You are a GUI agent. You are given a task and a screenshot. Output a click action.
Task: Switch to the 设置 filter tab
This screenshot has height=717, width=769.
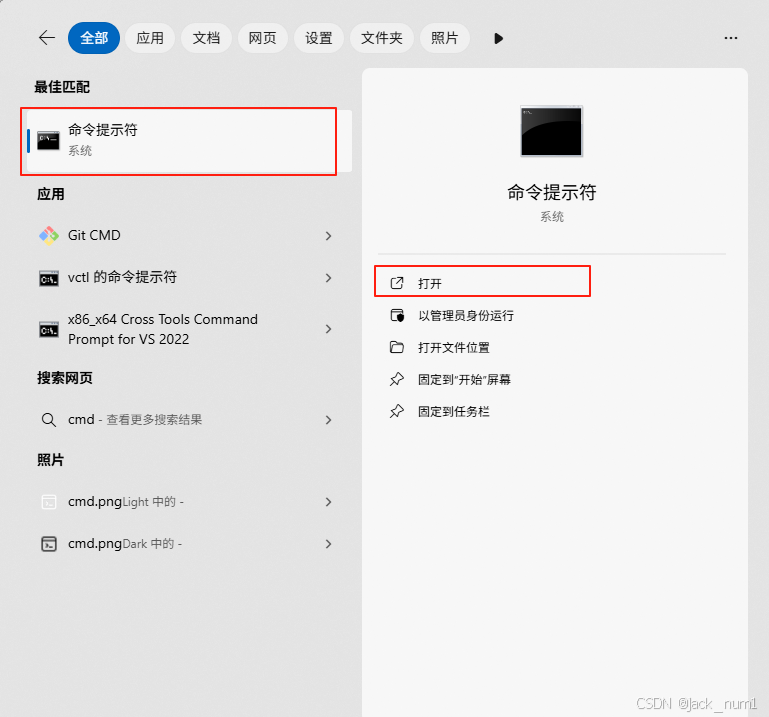pyautogui.click(x=319, y=38)
